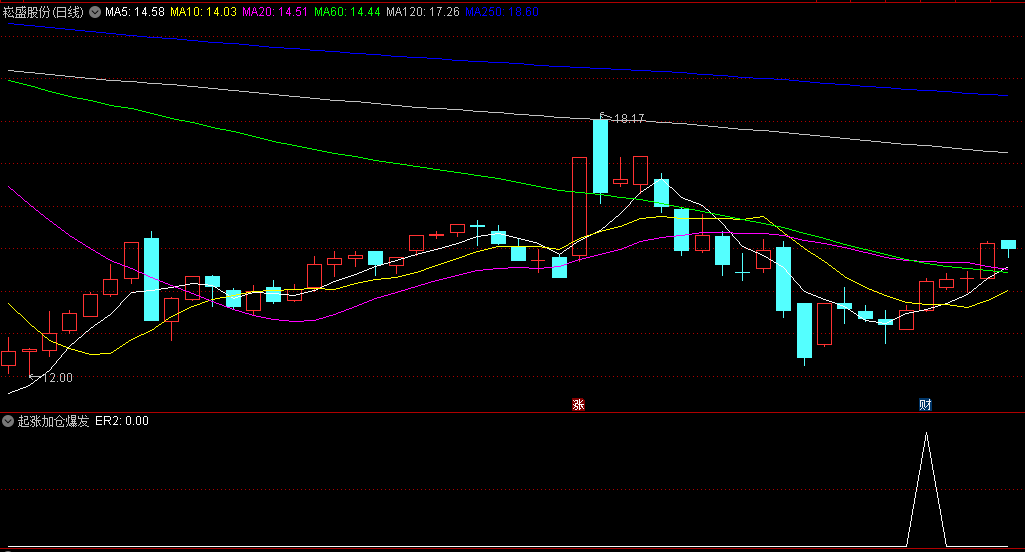This screenshot has height=552, width=1025.
Task: Select the MA120: 17.26 label
Action: click(423, 12)
